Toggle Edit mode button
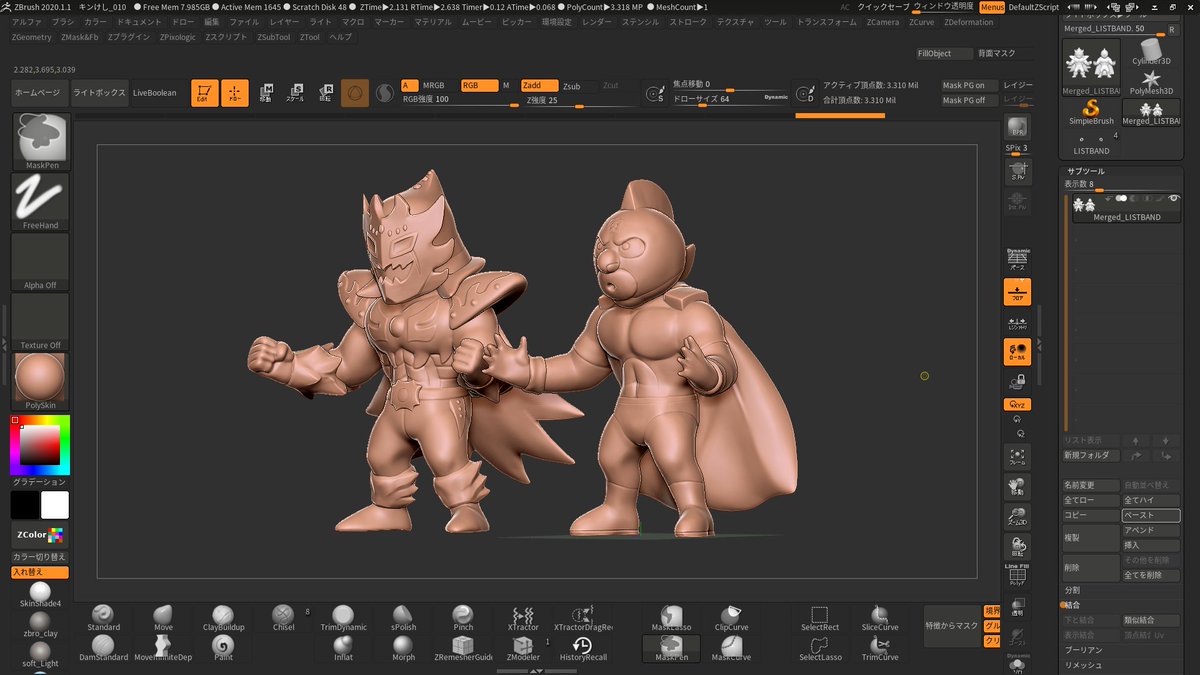The image size is (1200, 675). [204, 93]
